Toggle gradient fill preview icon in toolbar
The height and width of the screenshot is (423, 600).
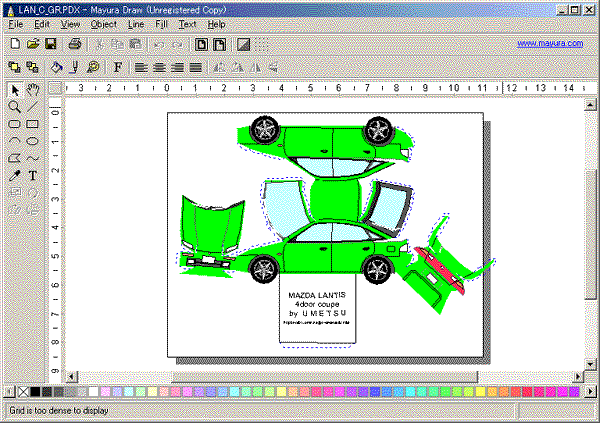(x=243, y=45)
